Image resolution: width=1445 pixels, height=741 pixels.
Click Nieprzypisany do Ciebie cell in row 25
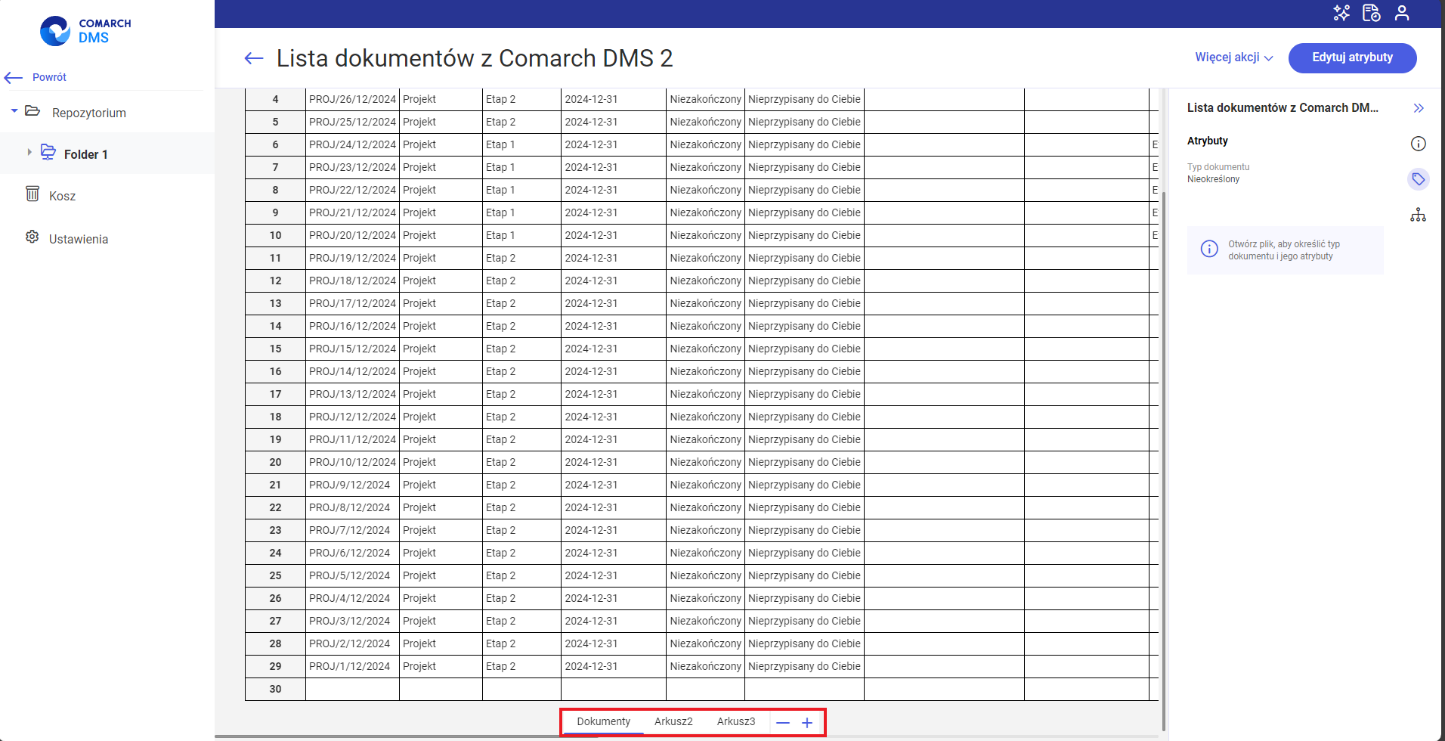tap(804, 575)
